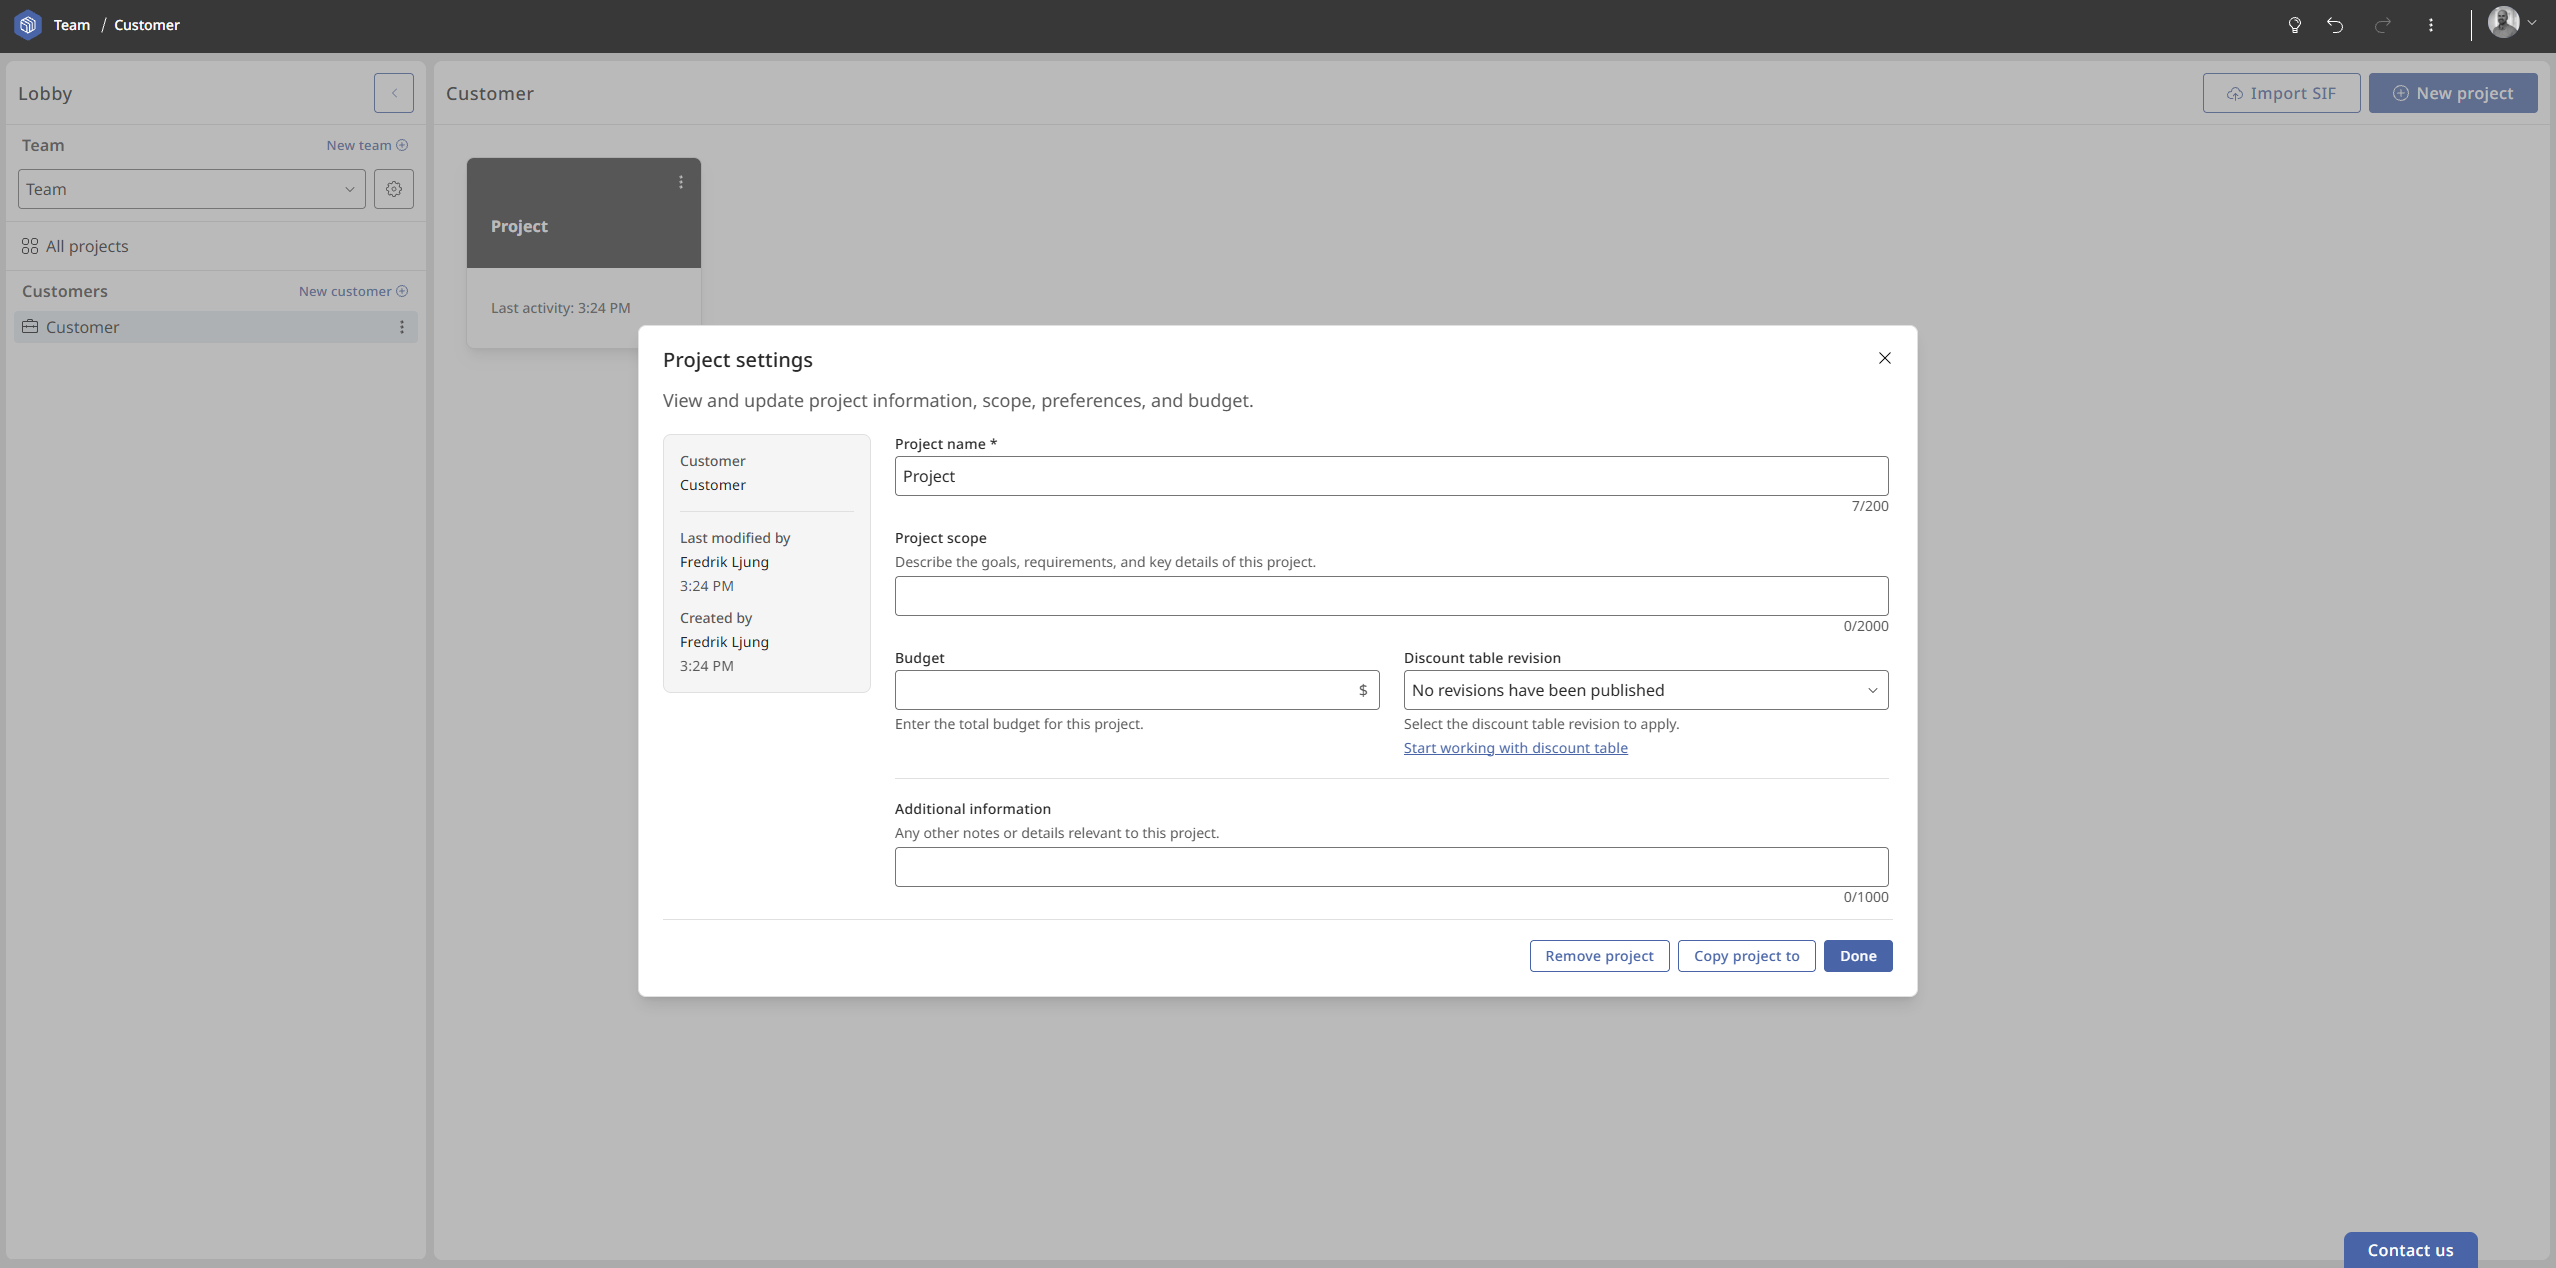Click the Additional information field
The width and height of the screenshot is (2556, 1268).
coord(1392,867)
